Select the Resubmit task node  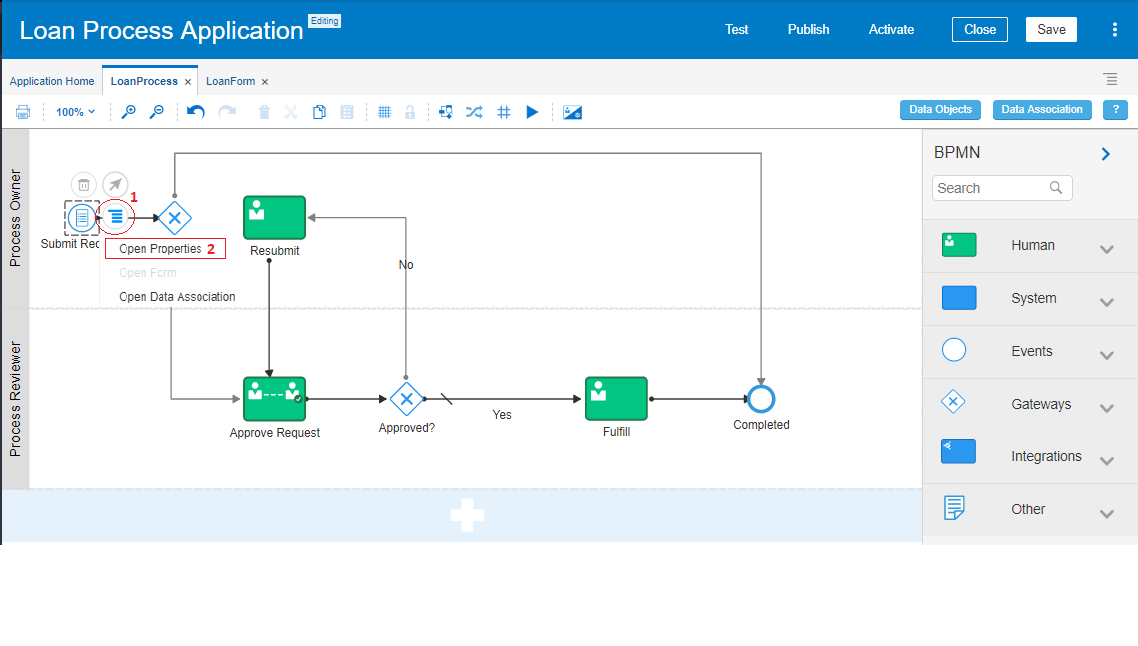(274, 217)
